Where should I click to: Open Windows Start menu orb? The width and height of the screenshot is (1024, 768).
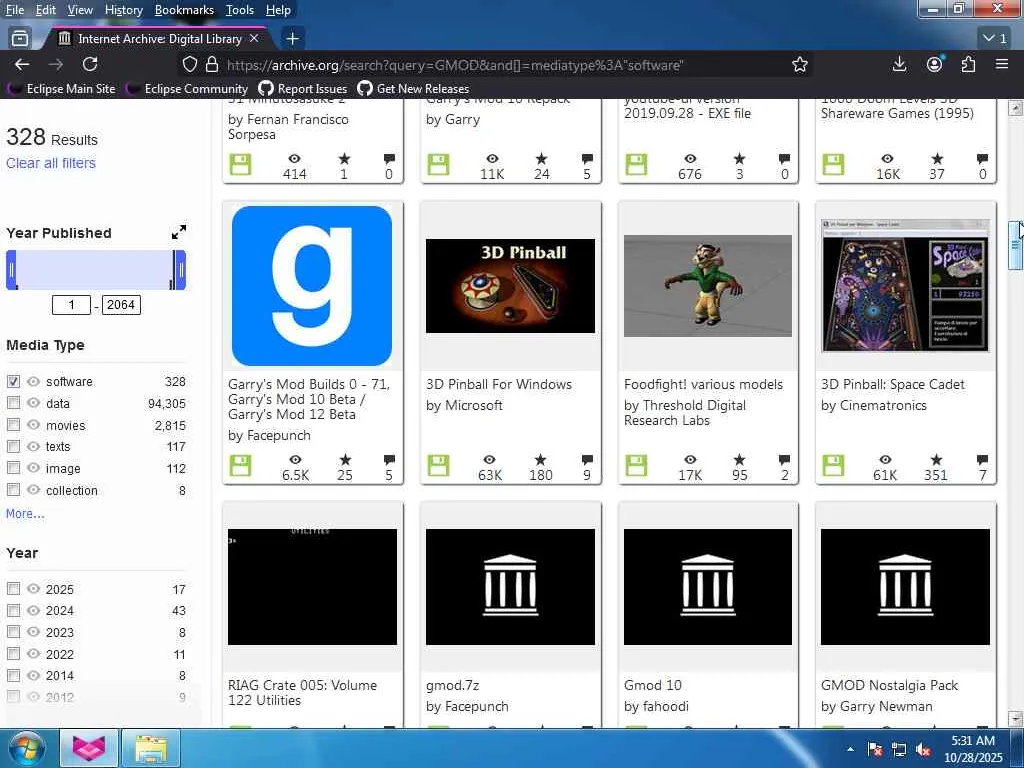(25, 748)
